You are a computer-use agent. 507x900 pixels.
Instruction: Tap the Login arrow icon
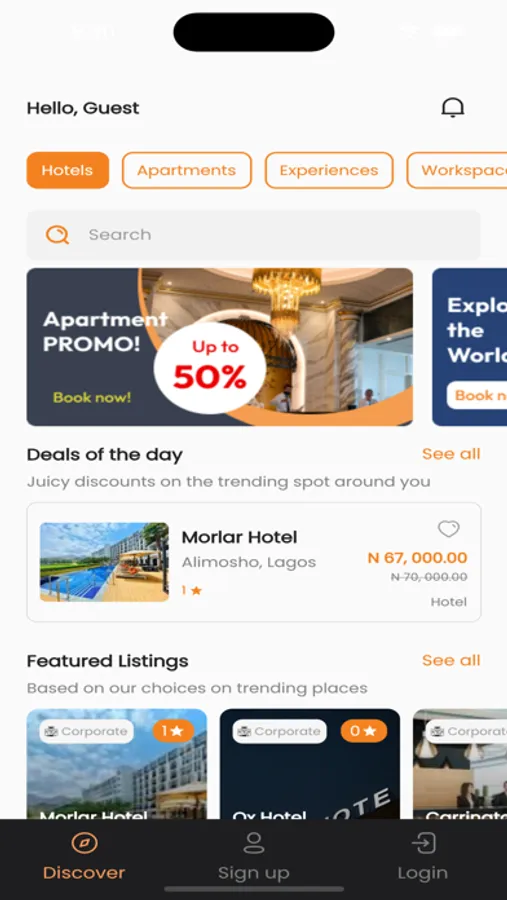[x=423, y=843]
